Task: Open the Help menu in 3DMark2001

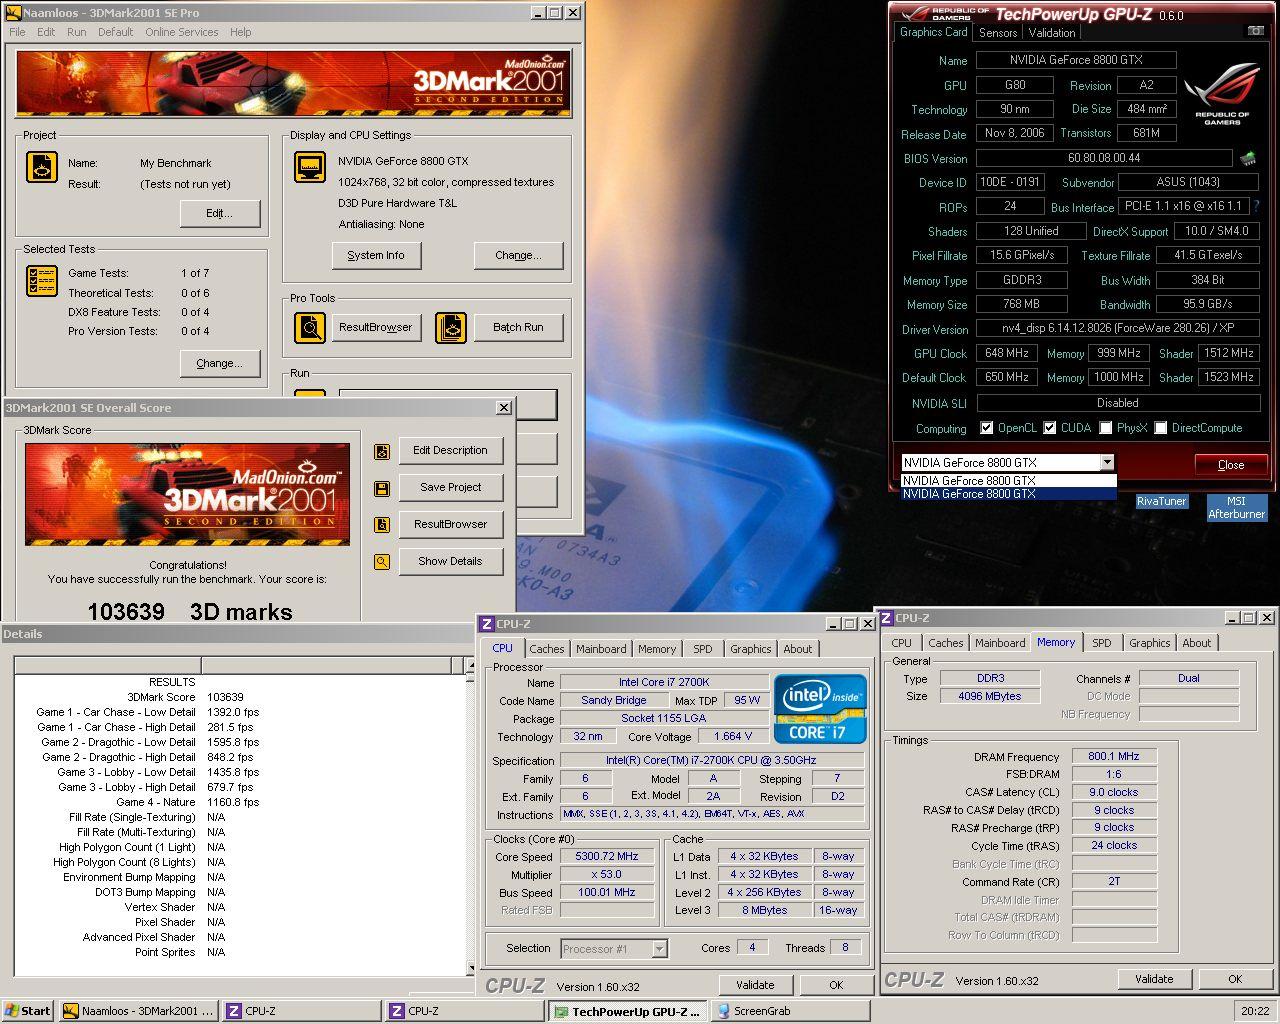Action: click(241, 32)
